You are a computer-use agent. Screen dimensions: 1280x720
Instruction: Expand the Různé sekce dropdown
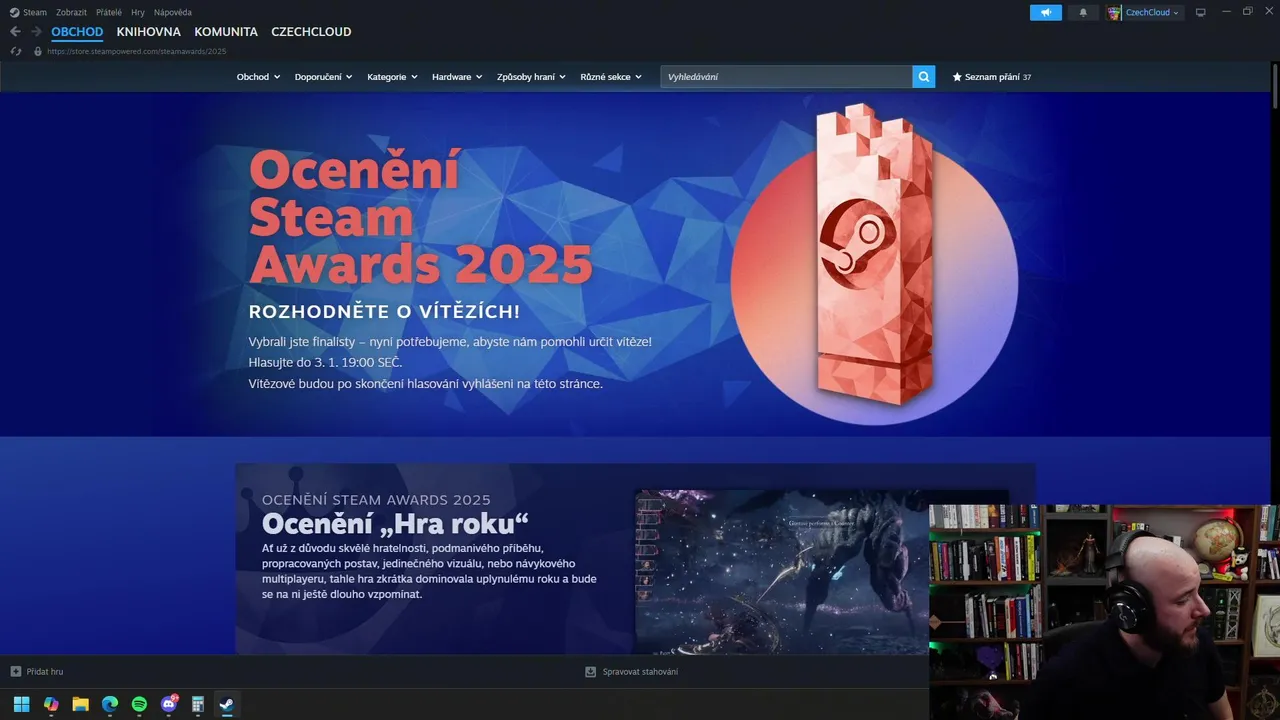[611, 77]
